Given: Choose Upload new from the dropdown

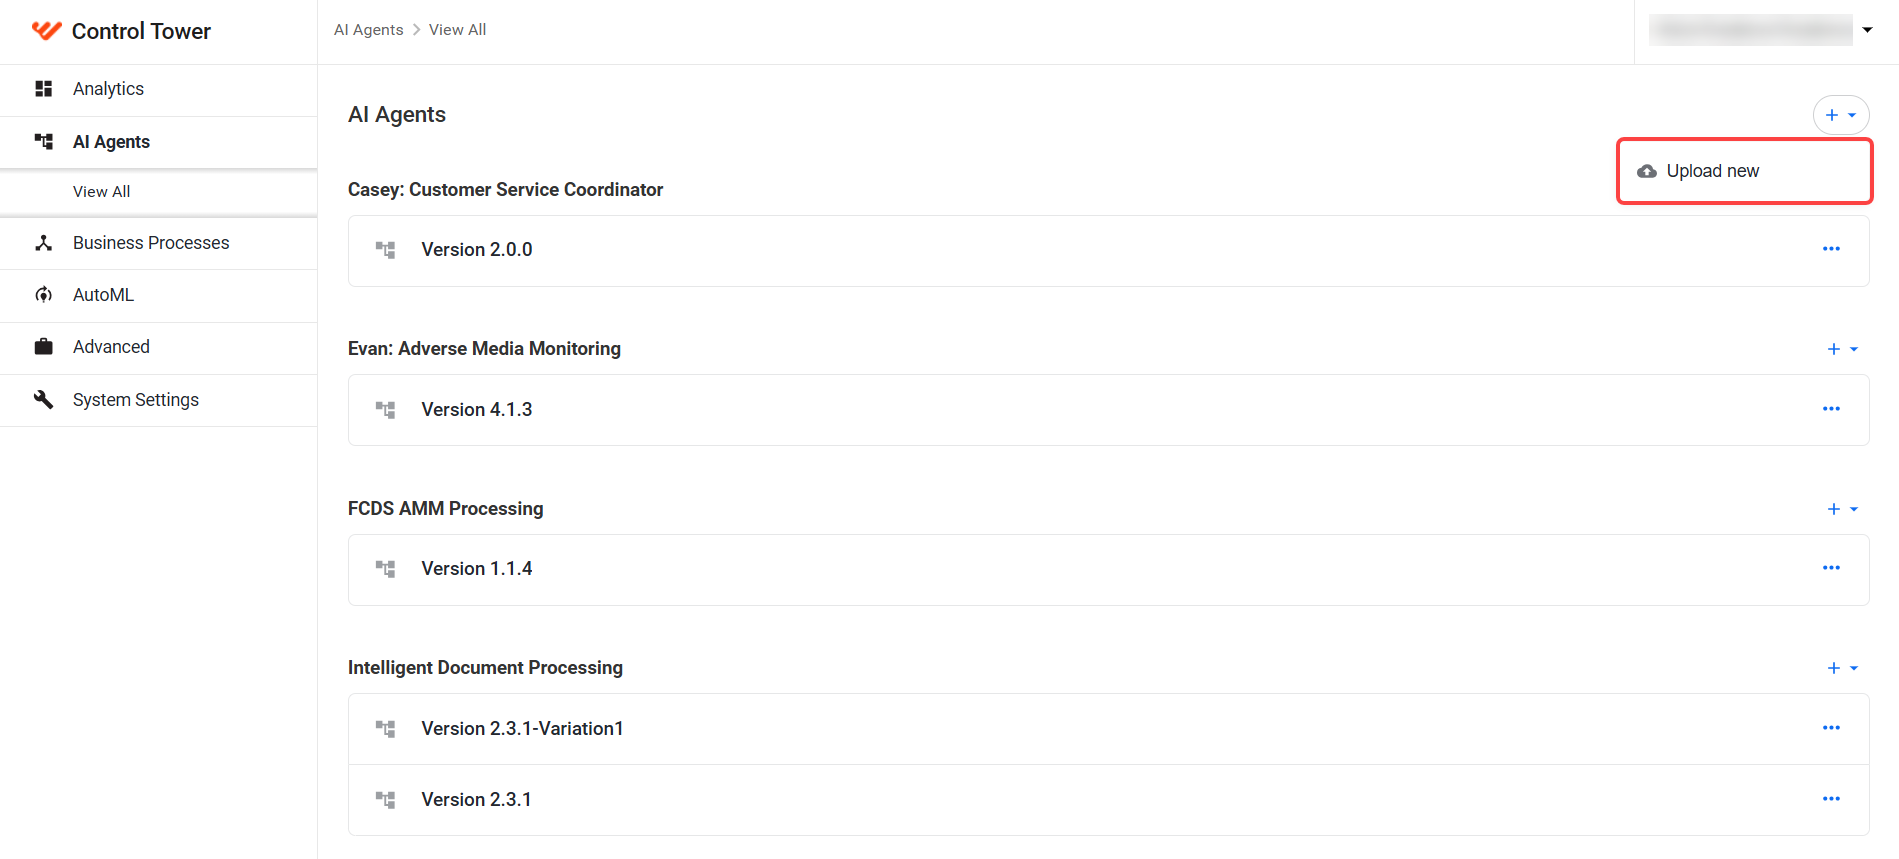Looking at the screenshot, I should point(1744,171).
